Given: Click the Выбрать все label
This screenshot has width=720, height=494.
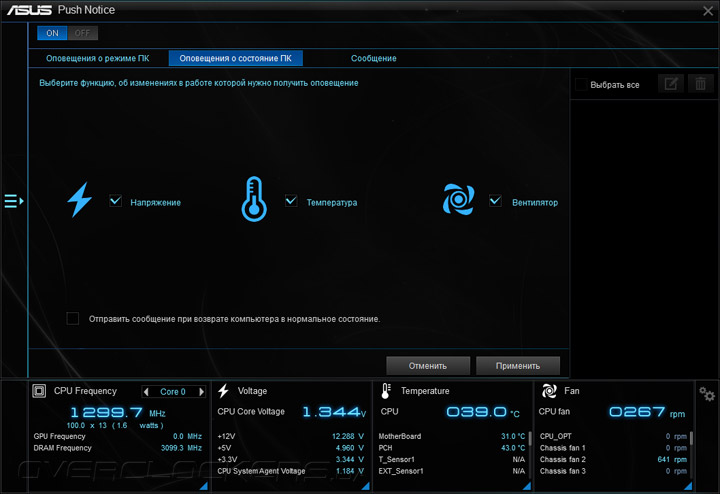Looking at the screenshot, I should [615, 85].
